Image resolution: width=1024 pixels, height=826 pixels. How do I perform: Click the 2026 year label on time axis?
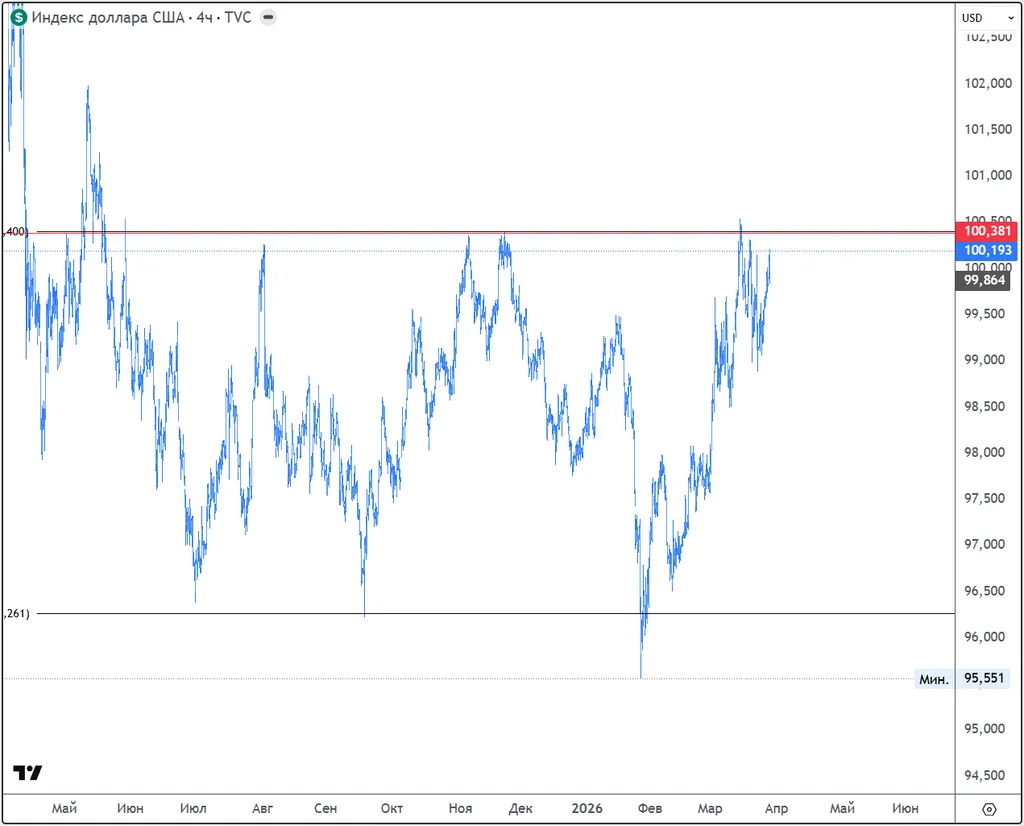click(586, 808)
